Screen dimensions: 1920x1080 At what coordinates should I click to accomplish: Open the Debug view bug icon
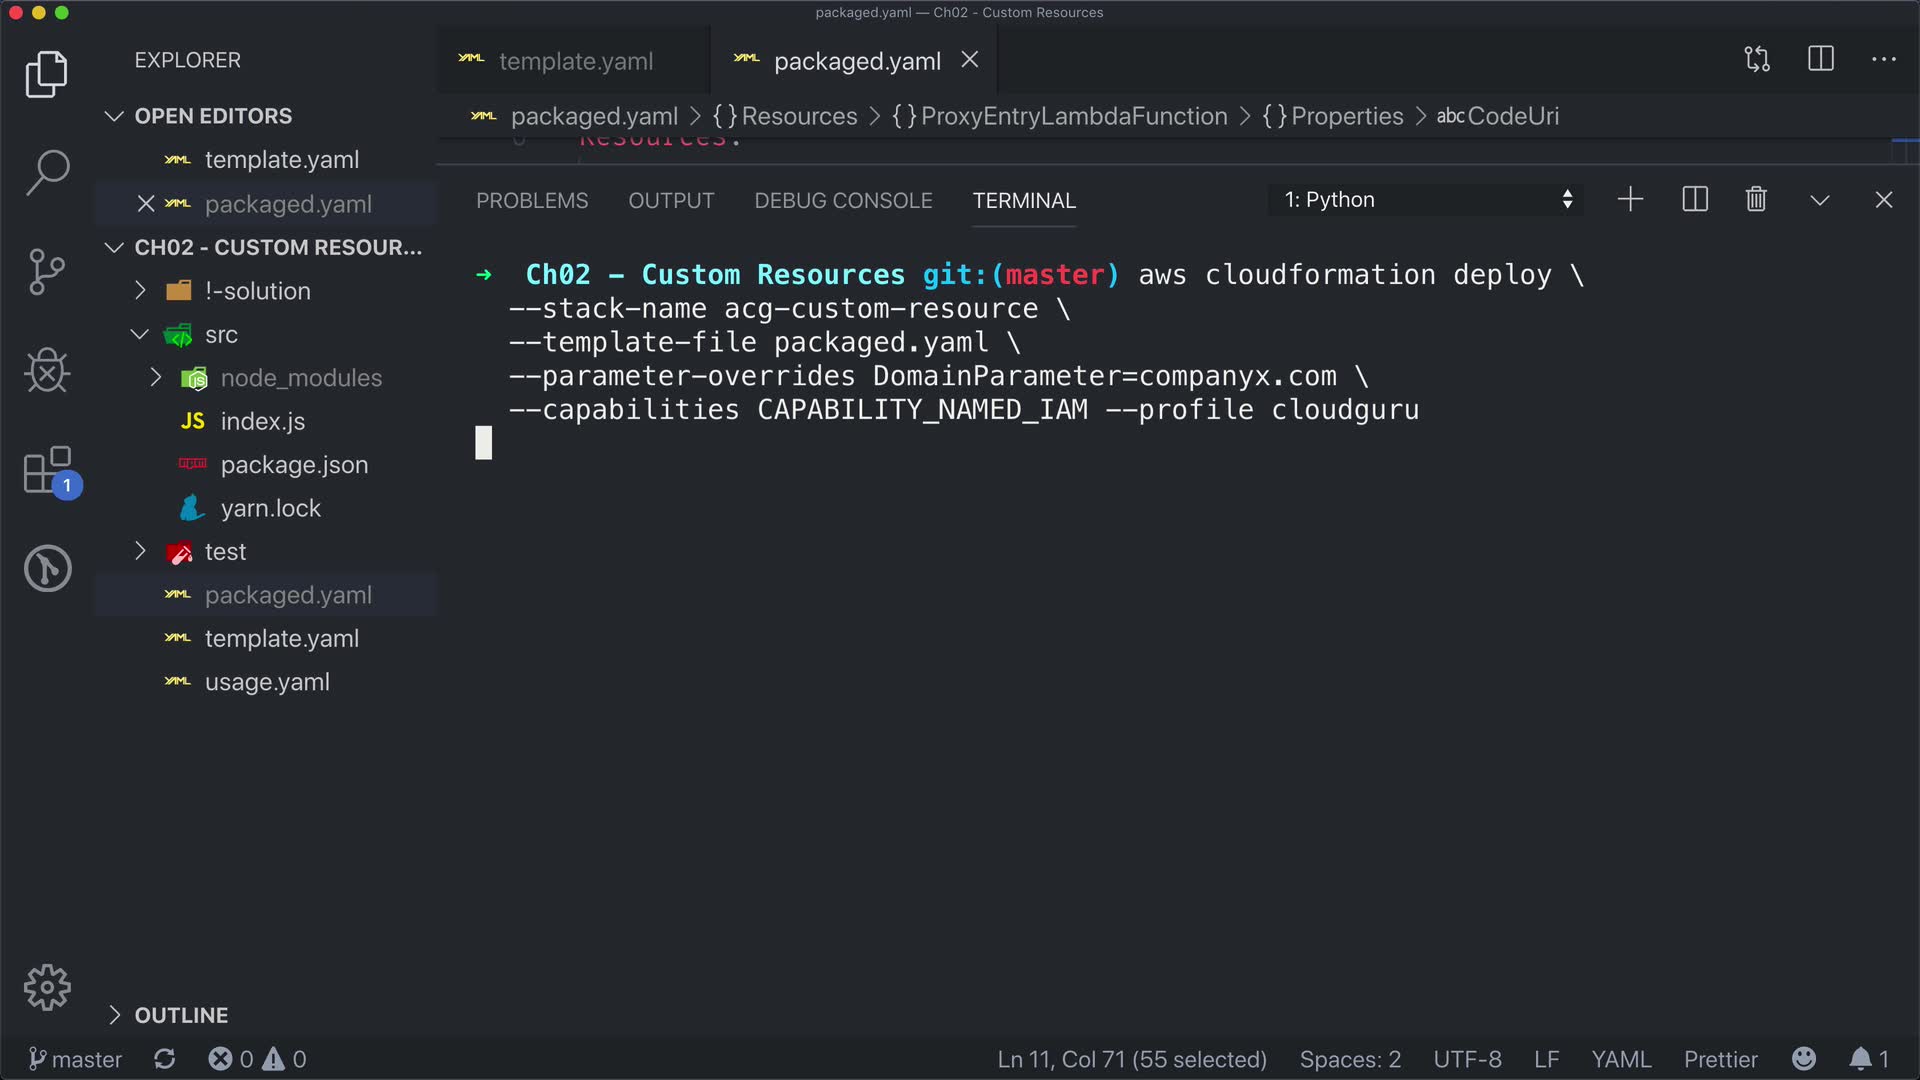coord(47,371)
